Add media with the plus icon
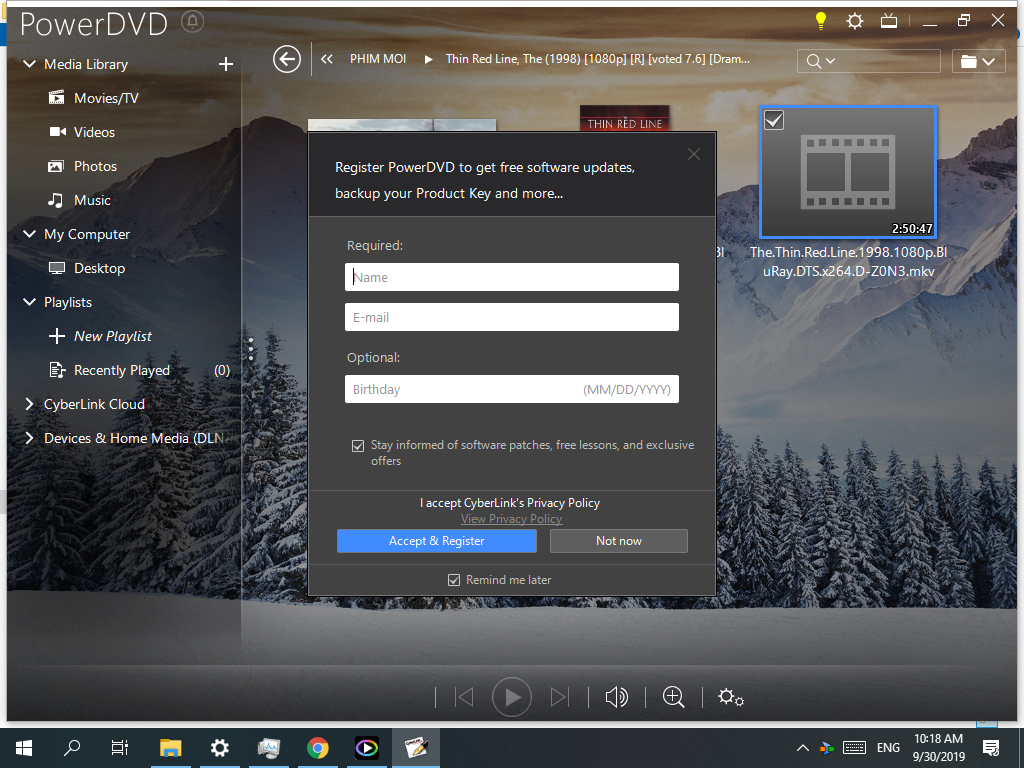 click(225, 64)
